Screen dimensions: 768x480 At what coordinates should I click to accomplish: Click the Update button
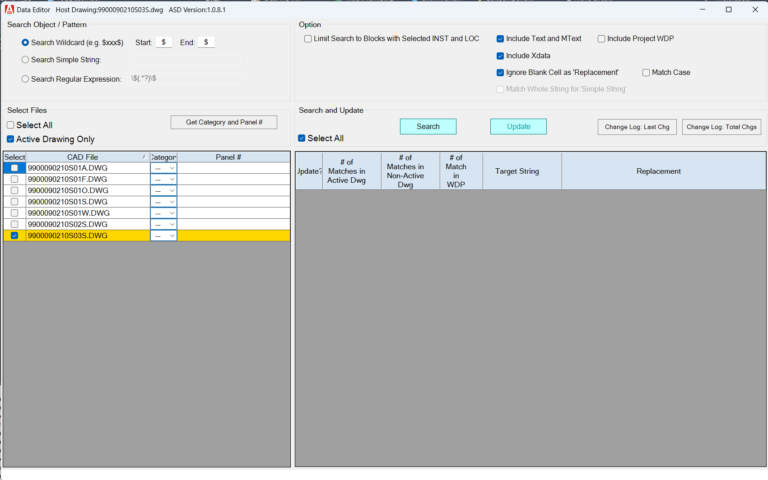(x=518, y=127)
